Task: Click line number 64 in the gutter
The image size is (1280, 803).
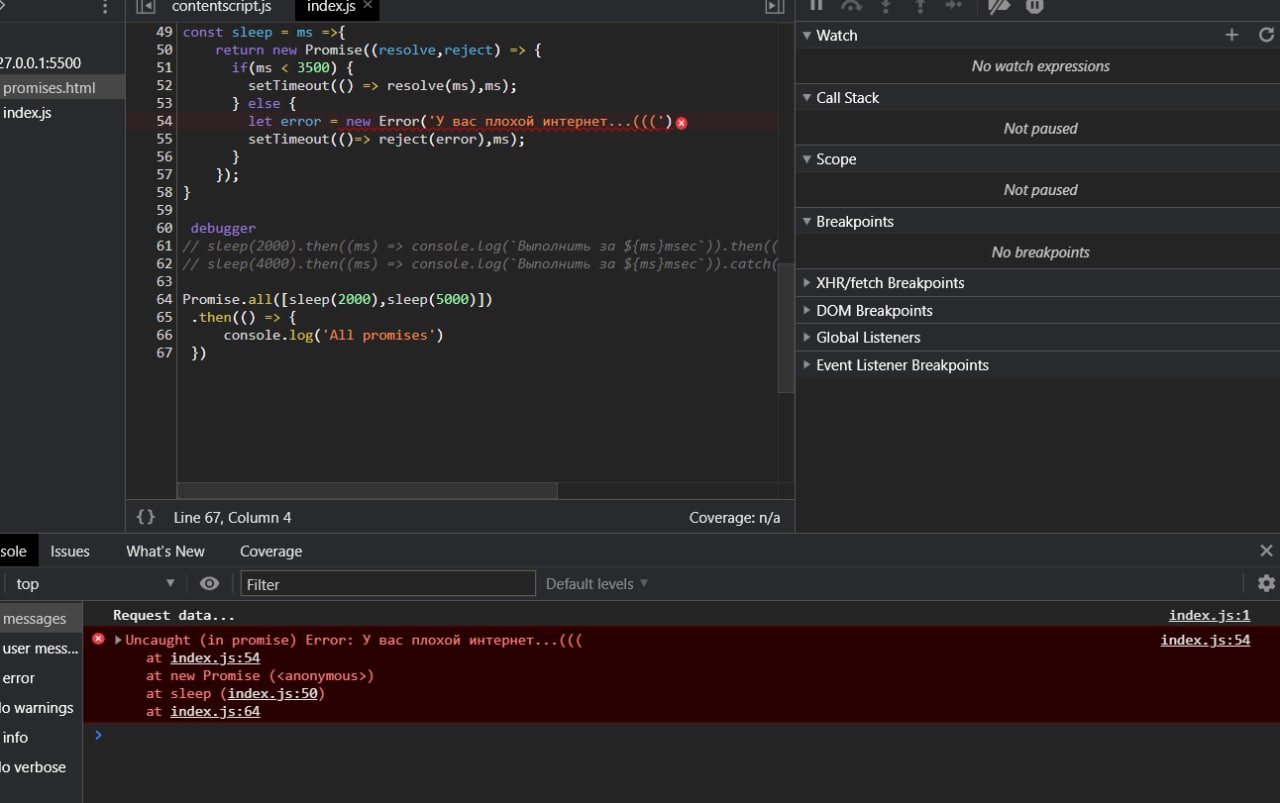Action: [164, 299]
